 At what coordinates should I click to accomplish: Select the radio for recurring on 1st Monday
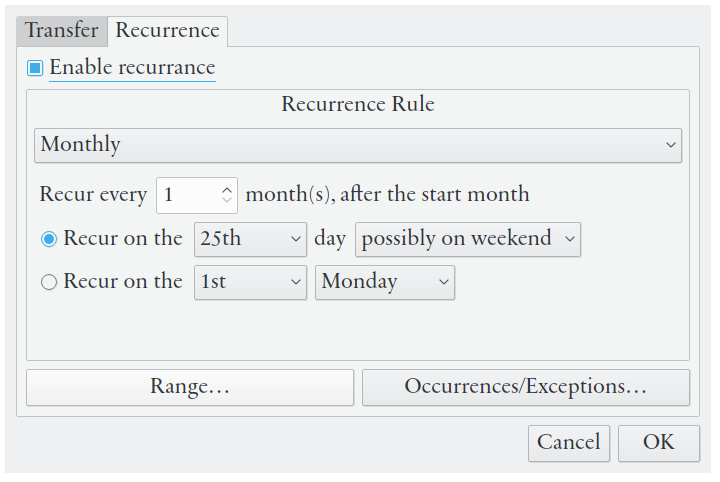[x=49, y=283]
